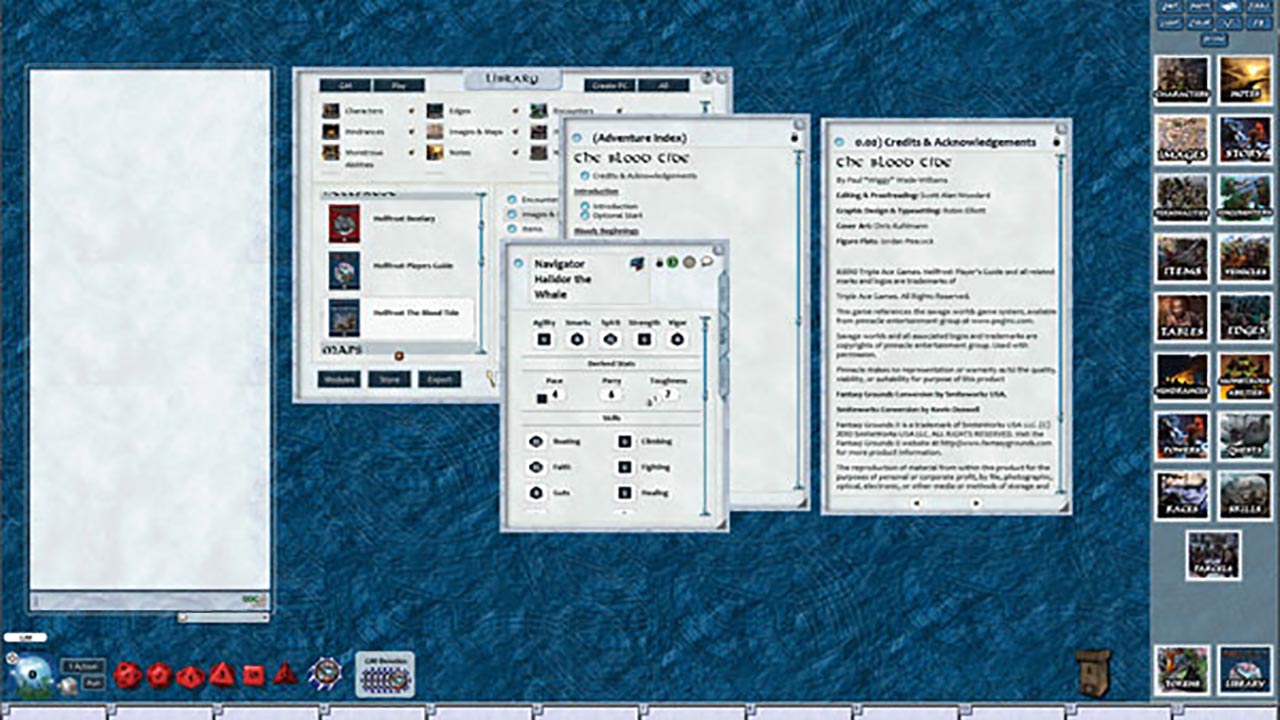Image resolution: width=1280 pixels, height=720 pixels.
Task: Toggle the lock on Adventure Index window
Action: [795, 137]
